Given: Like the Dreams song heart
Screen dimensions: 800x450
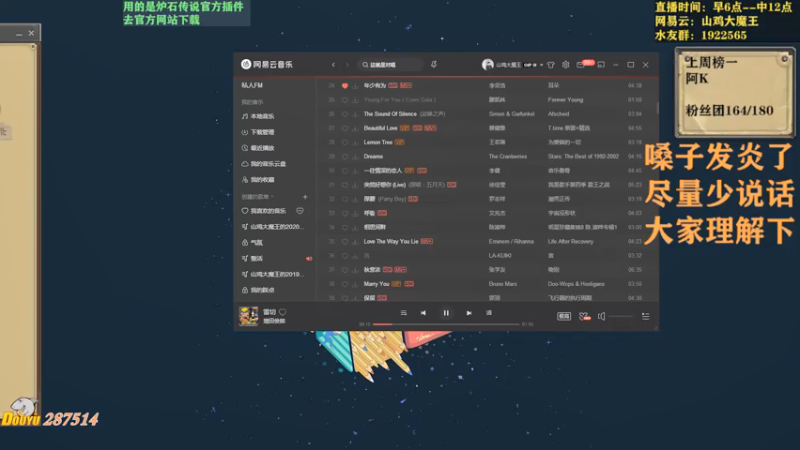Looking at the screenshot, I should [345, 157].
